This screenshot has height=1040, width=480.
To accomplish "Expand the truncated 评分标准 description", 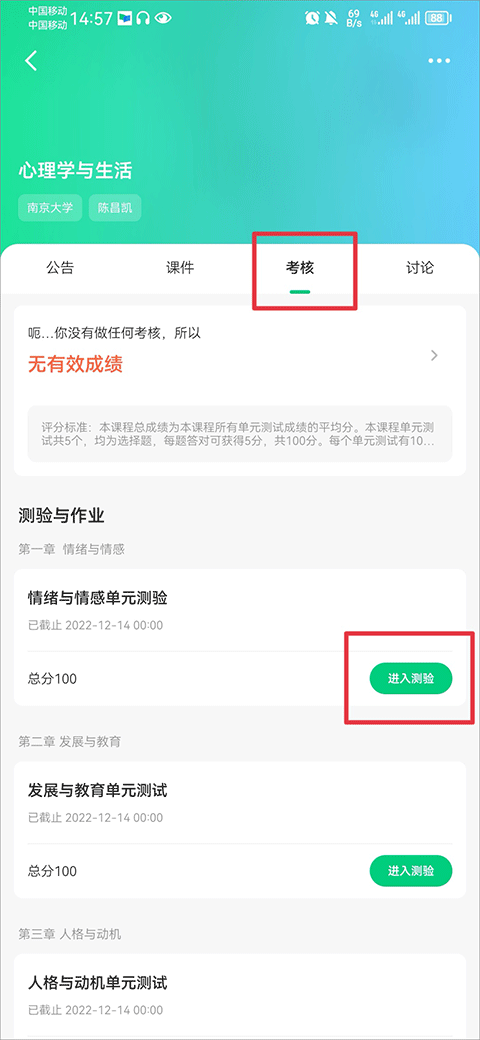I will tap(239, 434).
